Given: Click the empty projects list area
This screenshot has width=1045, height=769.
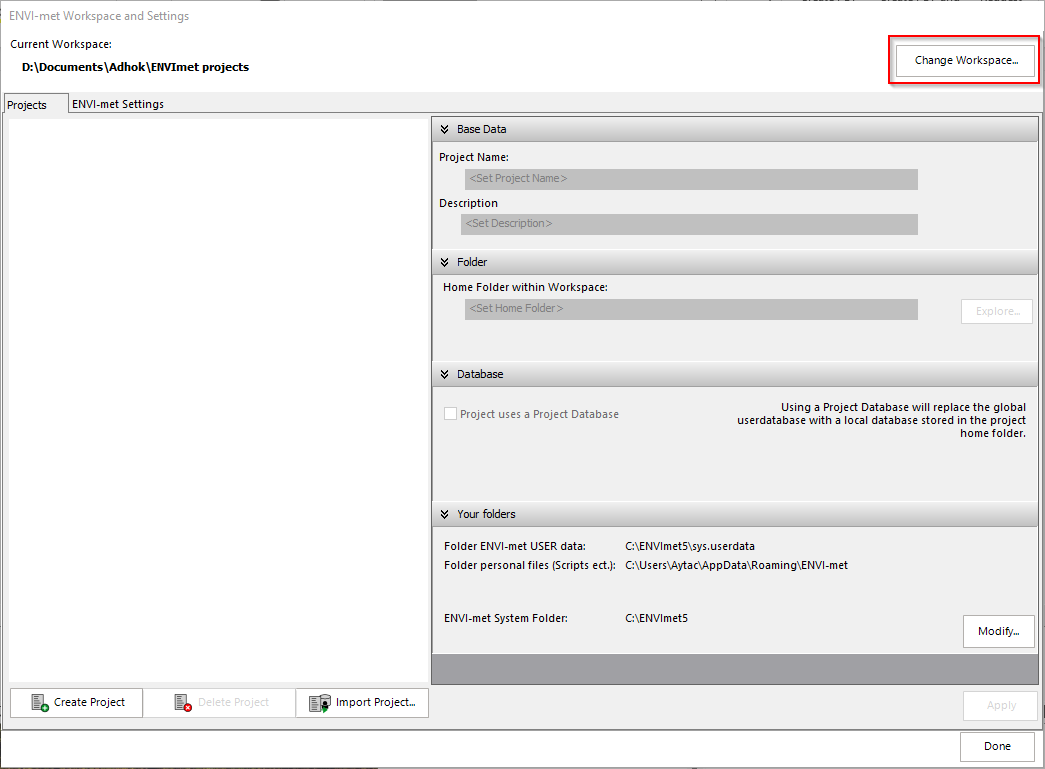Looking at the screenshot, I should pyautogui.click(x=218, y=400).
